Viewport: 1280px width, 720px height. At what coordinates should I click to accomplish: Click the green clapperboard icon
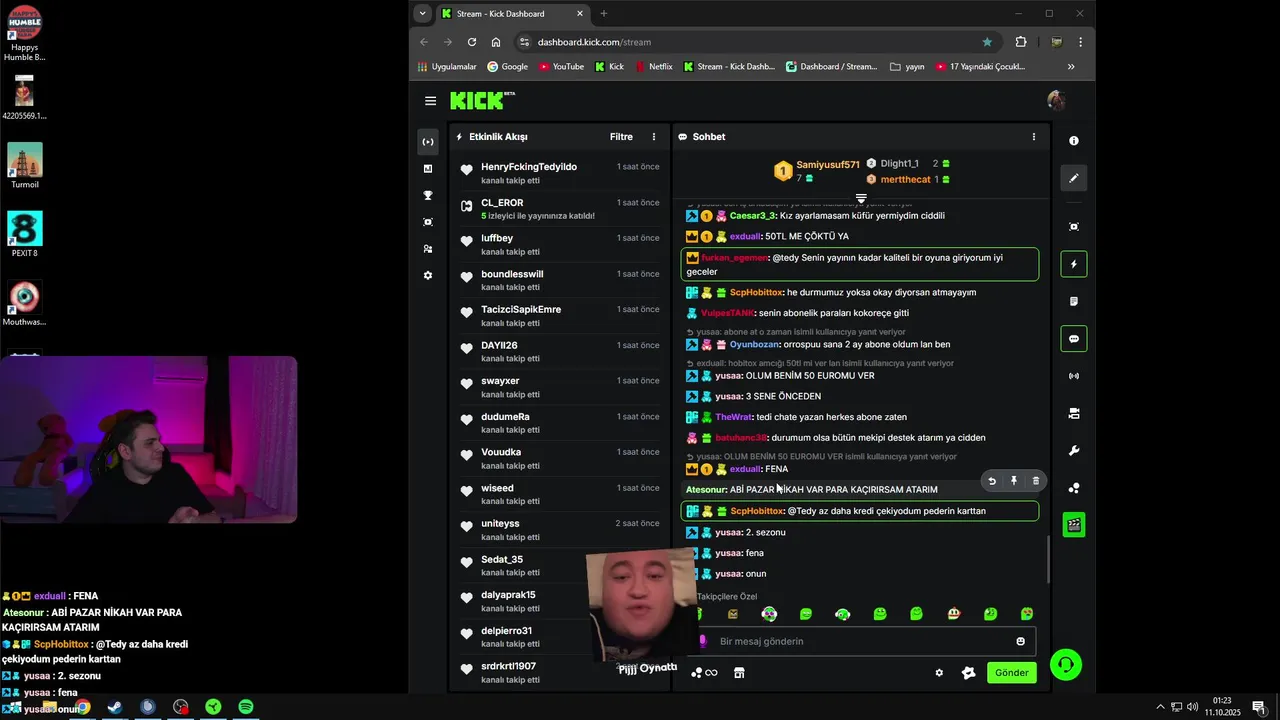click(x=1074, y=525)
